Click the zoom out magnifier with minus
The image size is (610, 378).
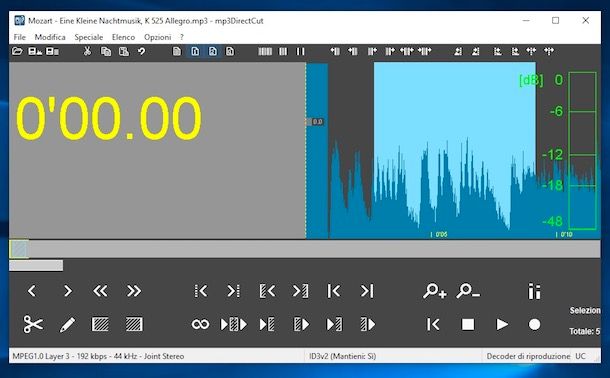pyautogui.click(x=468, y=291)
